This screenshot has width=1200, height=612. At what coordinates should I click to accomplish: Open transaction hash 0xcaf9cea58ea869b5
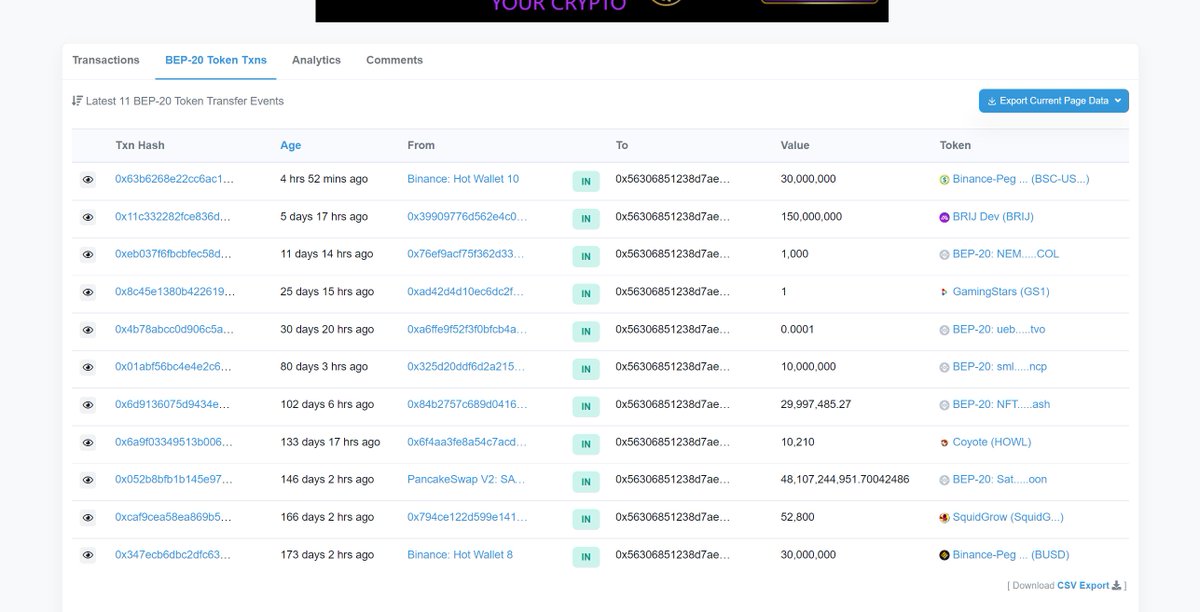pos(173,517)
